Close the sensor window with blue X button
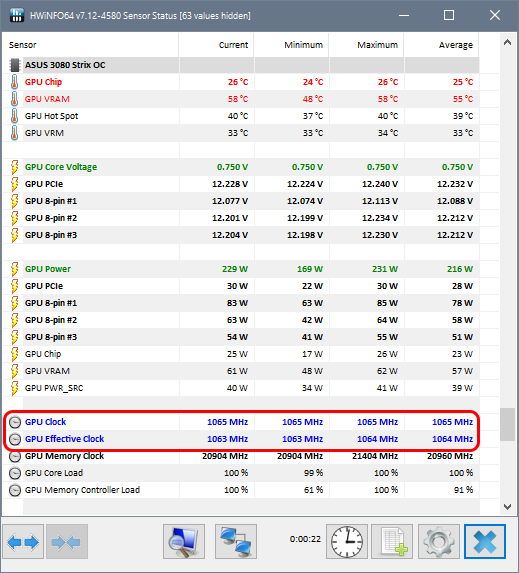This screenshot has width=519, height=573. pyautogui.click(x=485, y=542)
